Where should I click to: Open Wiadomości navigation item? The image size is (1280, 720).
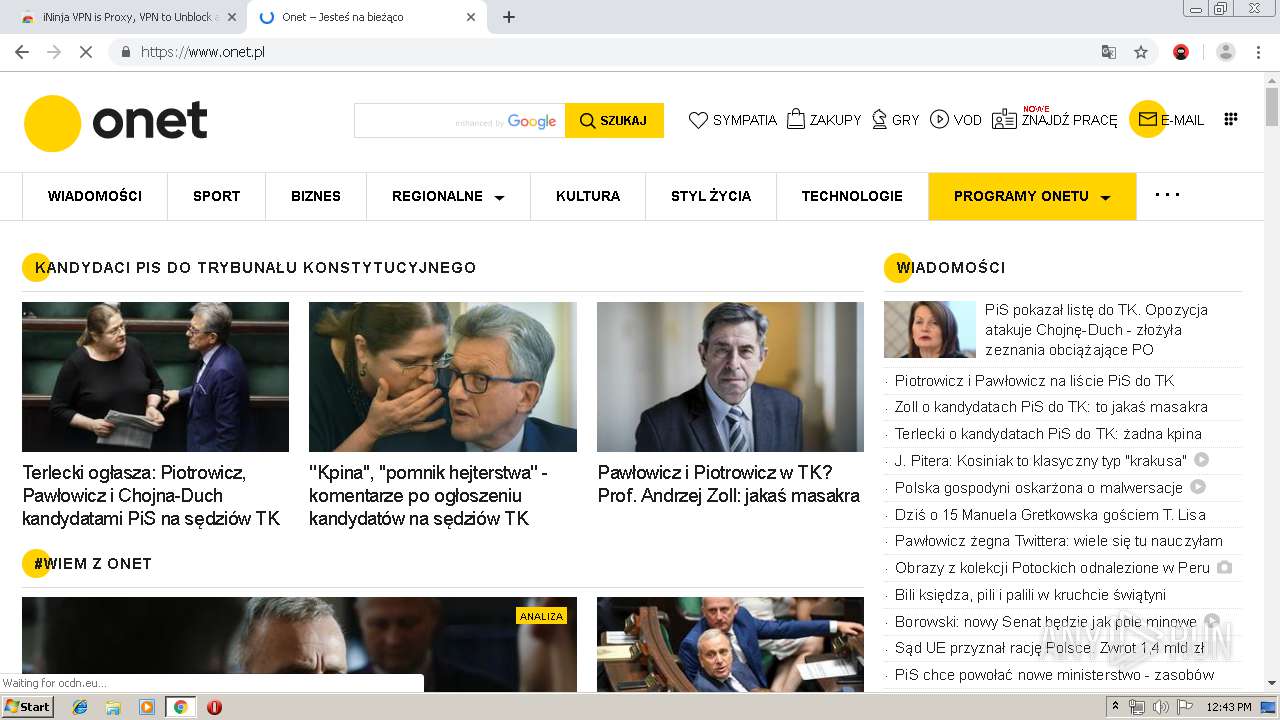click(95, 196)
